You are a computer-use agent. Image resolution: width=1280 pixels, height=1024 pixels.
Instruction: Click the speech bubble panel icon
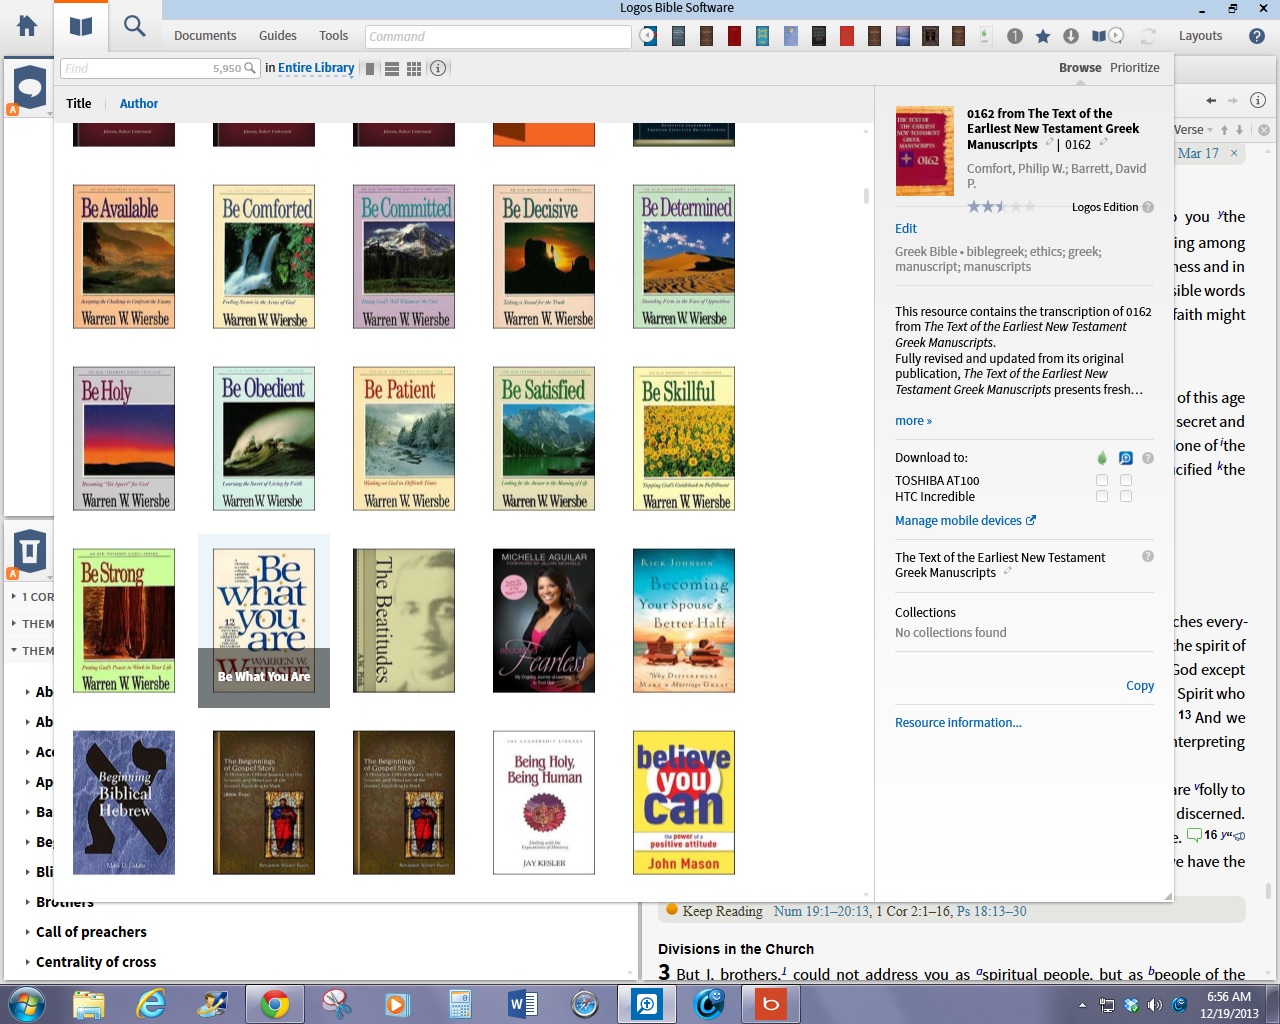tap(30, 87)
